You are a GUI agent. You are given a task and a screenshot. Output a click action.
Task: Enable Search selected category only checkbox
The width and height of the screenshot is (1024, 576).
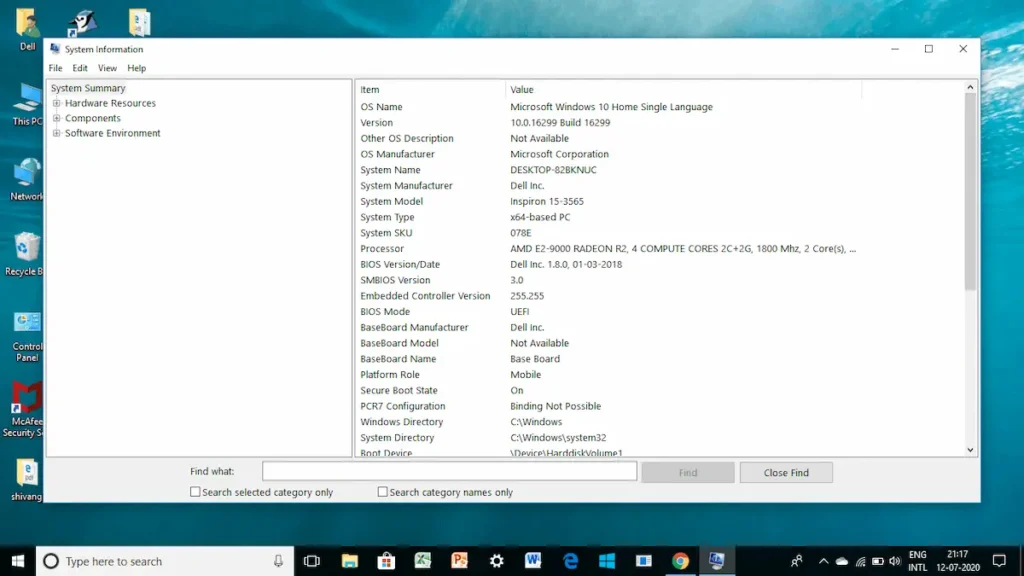[x=195, y=492]
